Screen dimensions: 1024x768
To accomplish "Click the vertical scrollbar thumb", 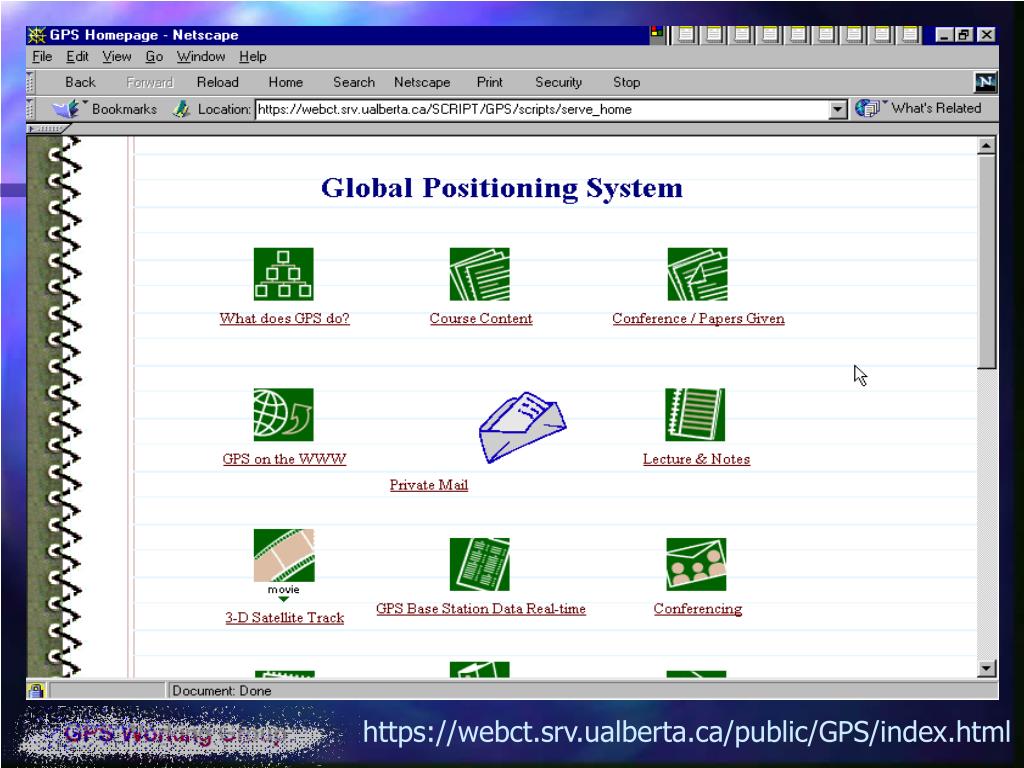I will [986, 262].
